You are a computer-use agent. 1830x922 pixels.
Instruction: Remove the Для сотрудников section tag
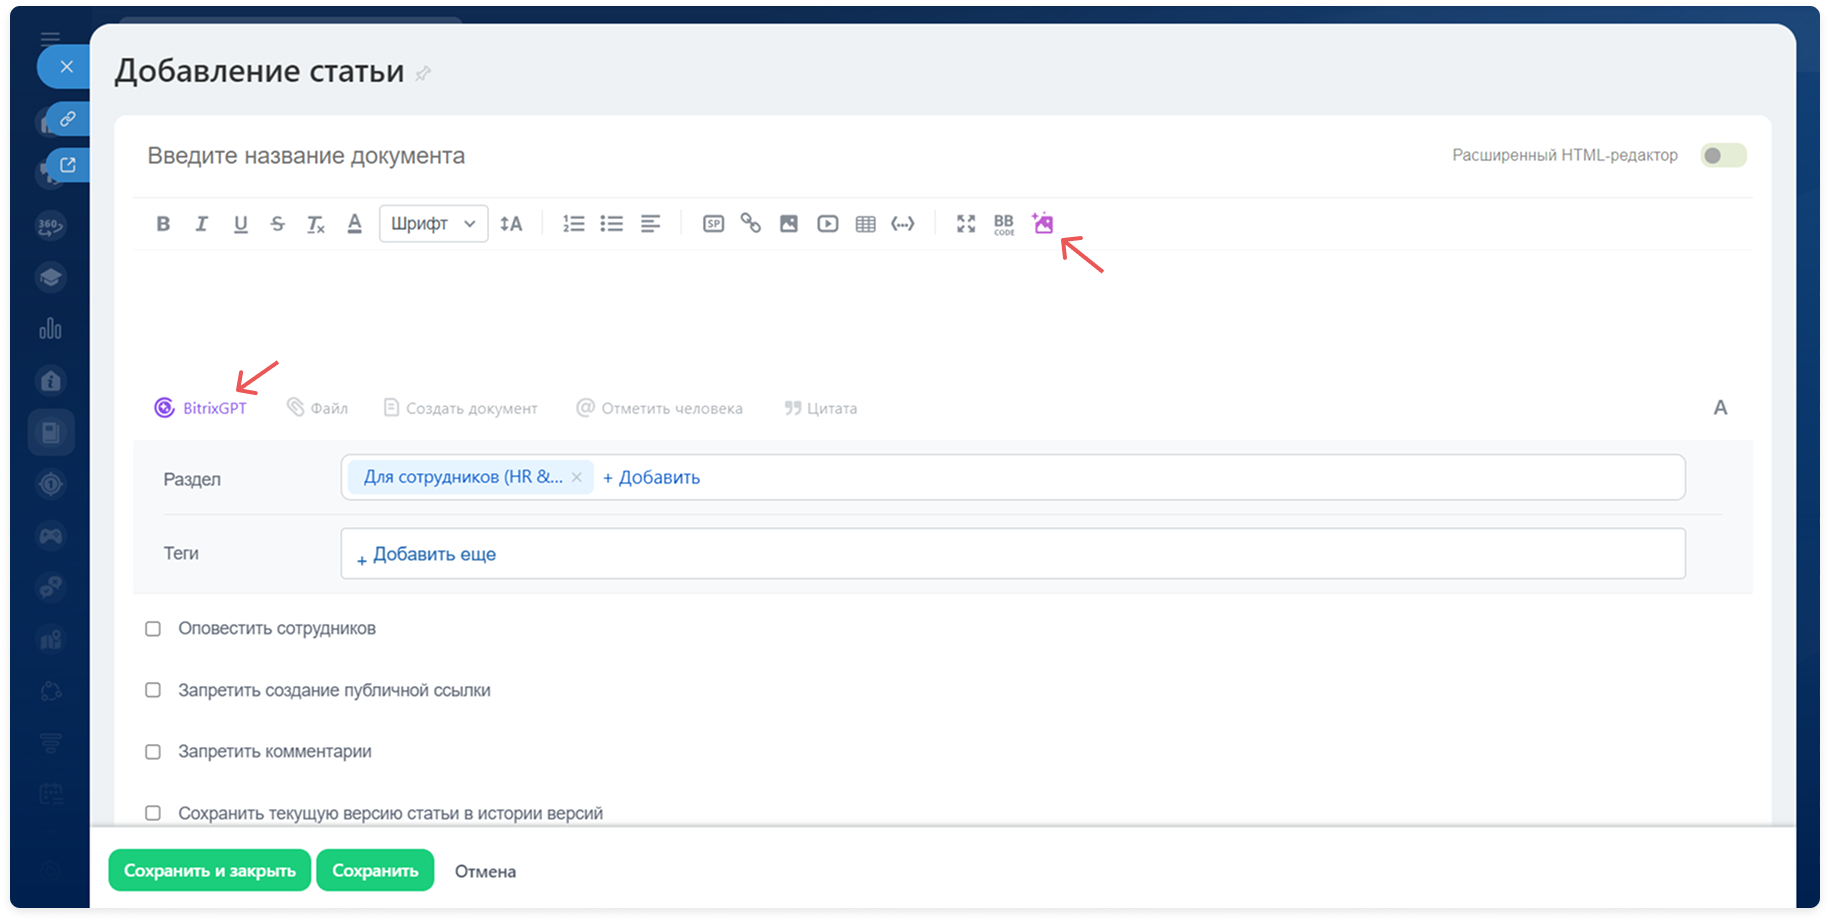tap(577, 478)
